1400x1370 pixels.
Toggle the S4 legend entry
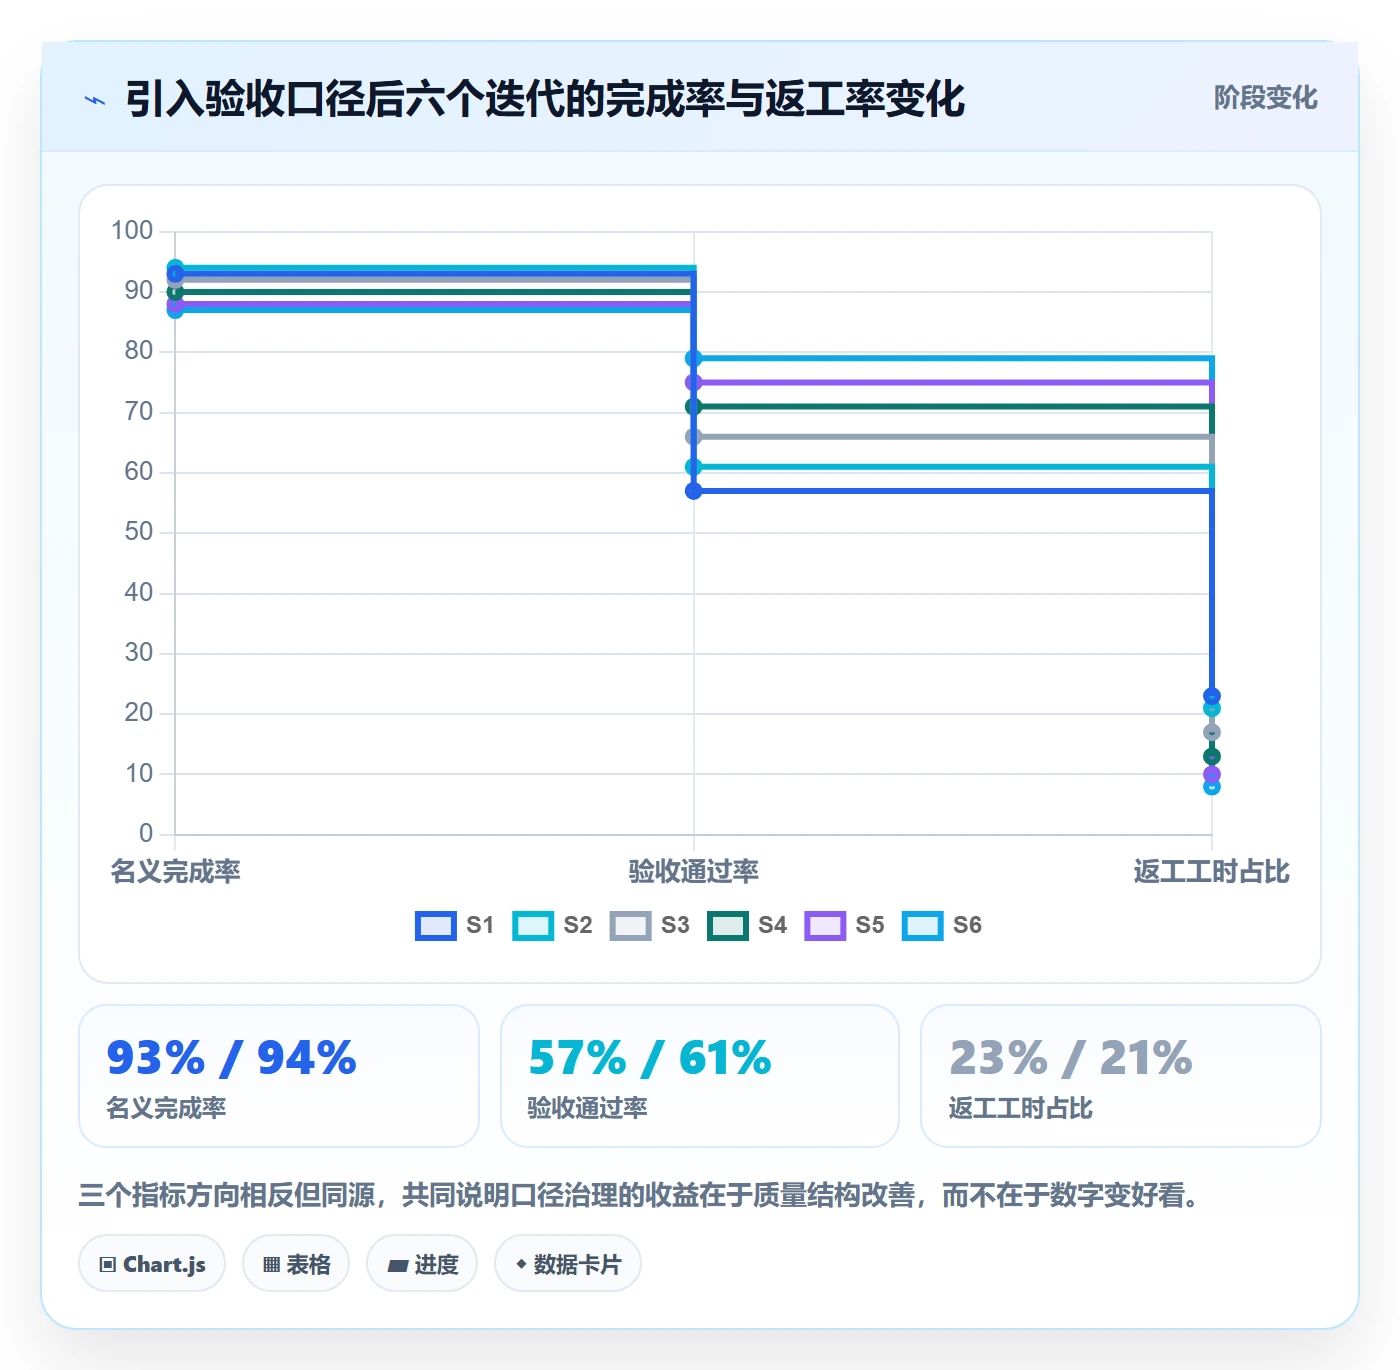click(x=747, y=926)
